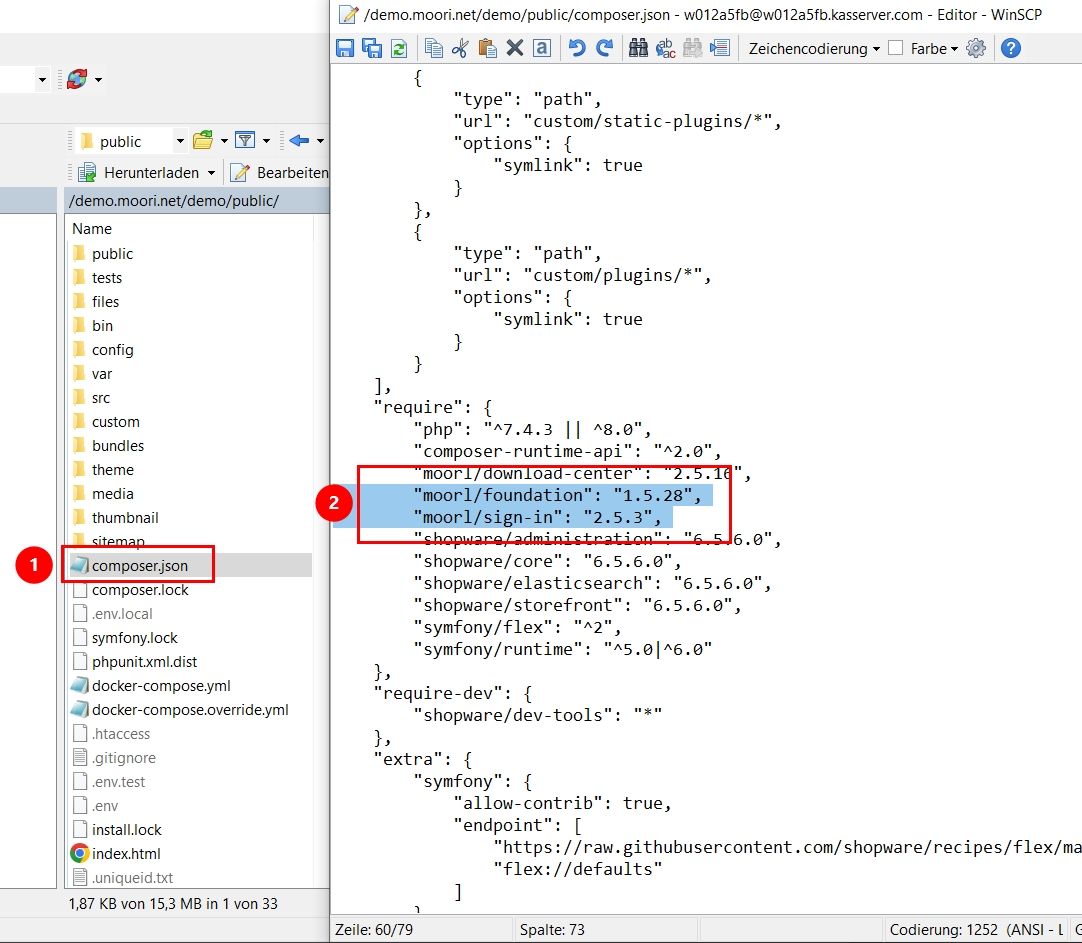Click the file filter funnel icon
Screen dimensions: 1082x943
245,141
